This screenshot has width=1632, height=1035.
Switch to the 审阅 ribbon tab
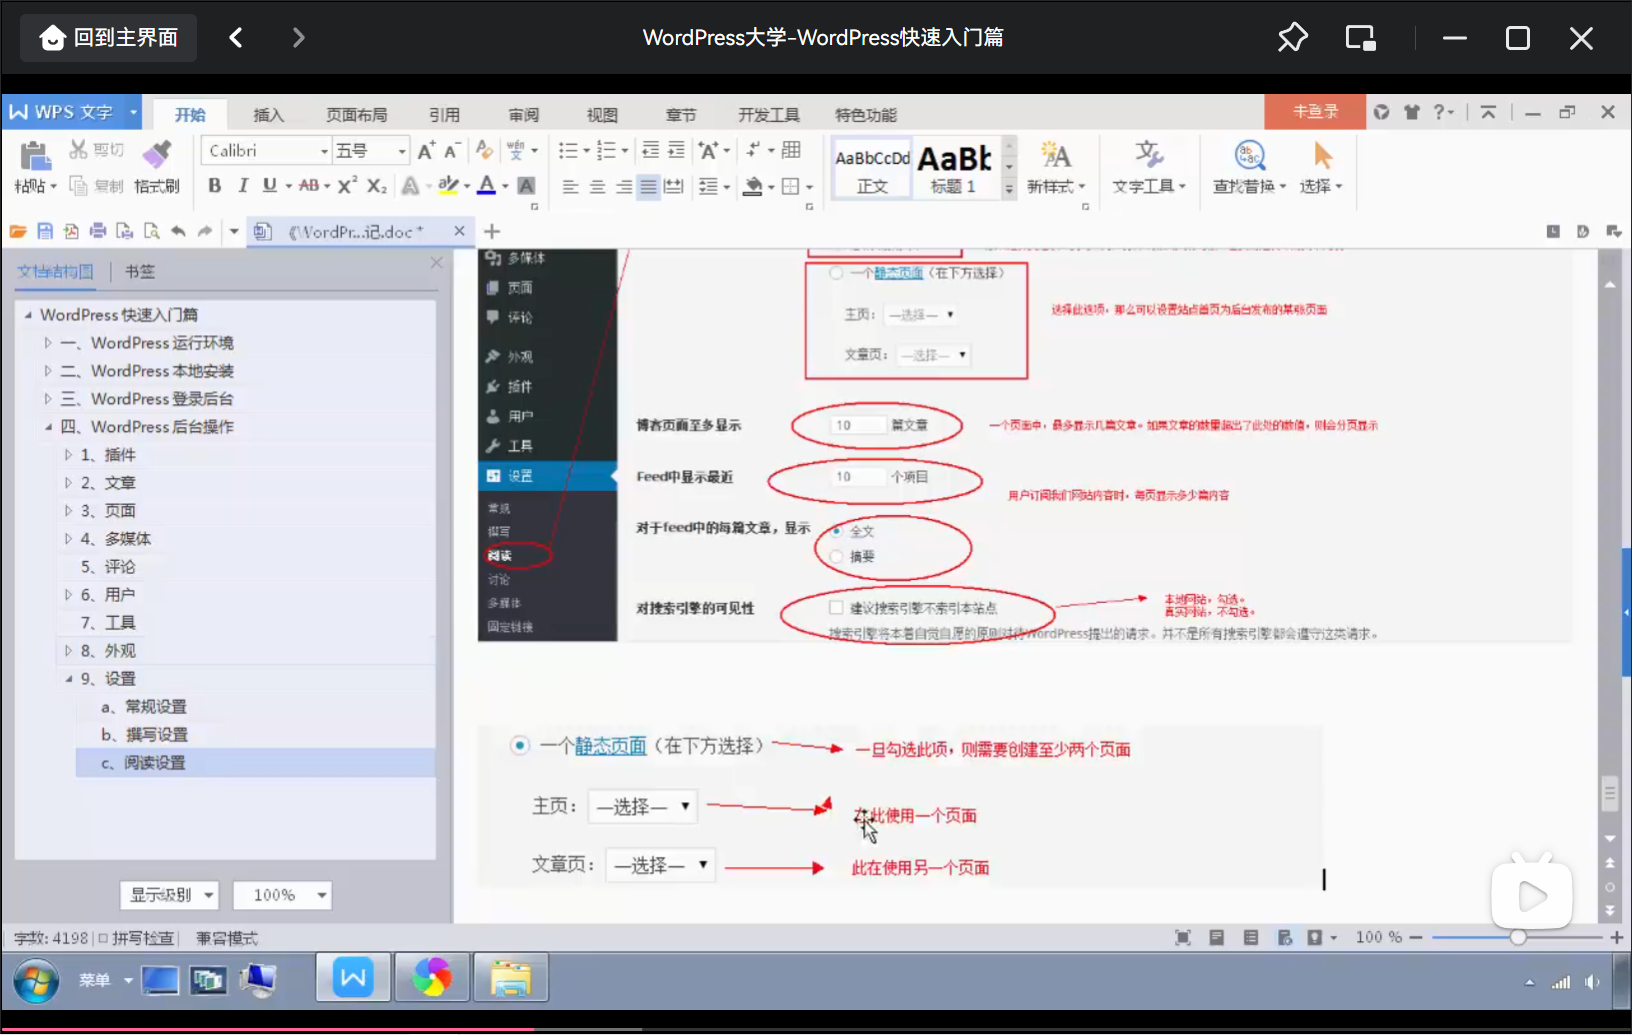coord(523,115)
